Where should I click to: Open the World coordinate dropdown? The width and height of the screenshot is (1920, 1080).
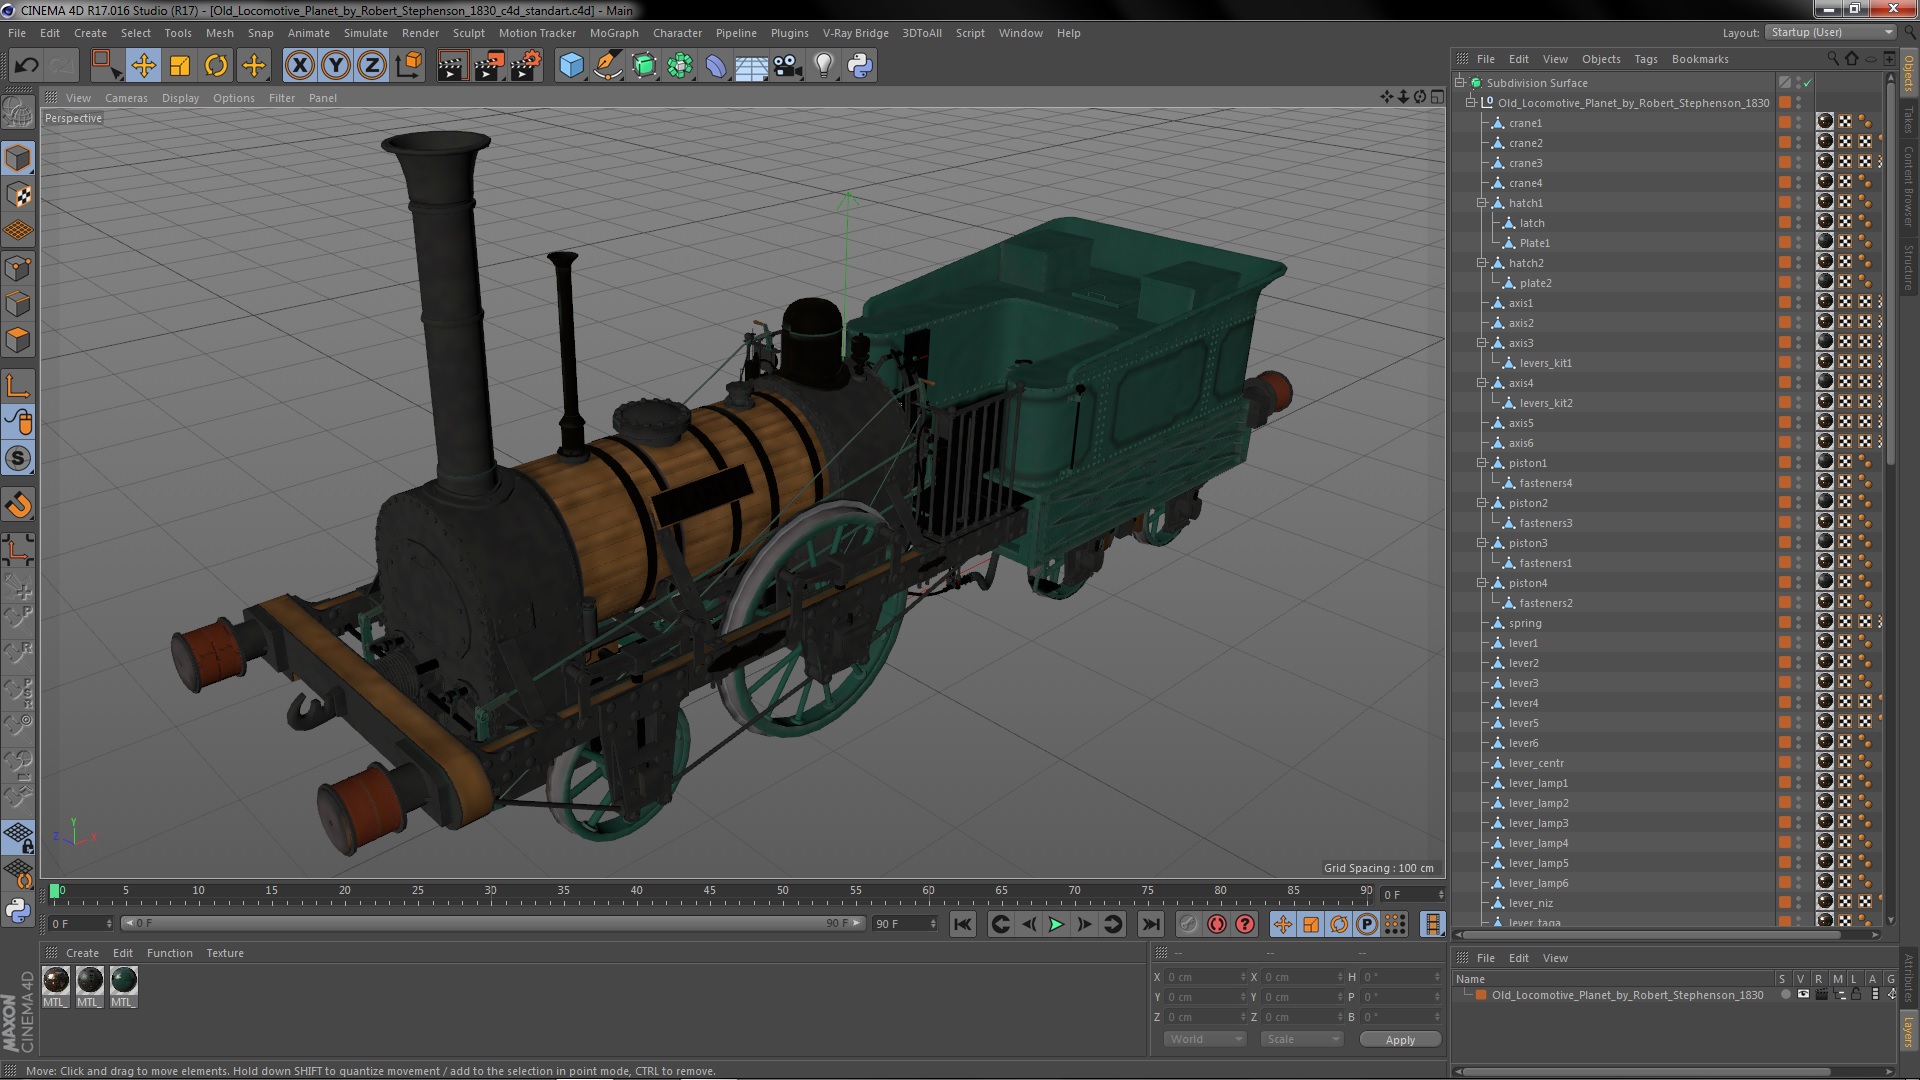[x=1205, y=1040]
